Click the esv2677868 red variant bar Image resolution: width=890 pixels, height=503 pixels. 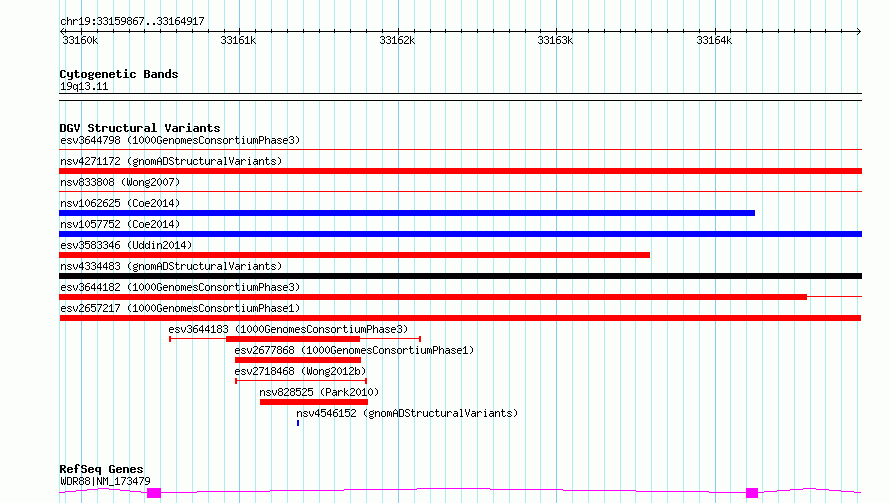pos(298,360)
